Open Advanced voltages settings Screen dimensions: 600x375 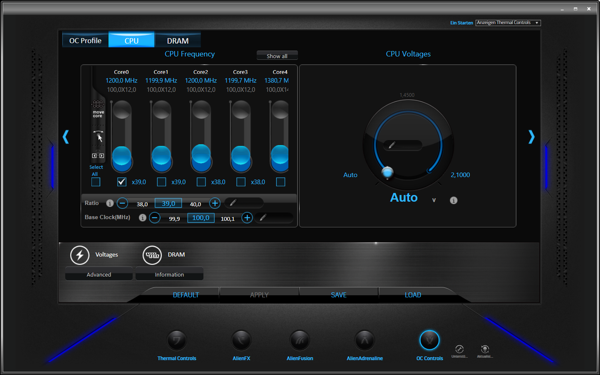[99, 274]
